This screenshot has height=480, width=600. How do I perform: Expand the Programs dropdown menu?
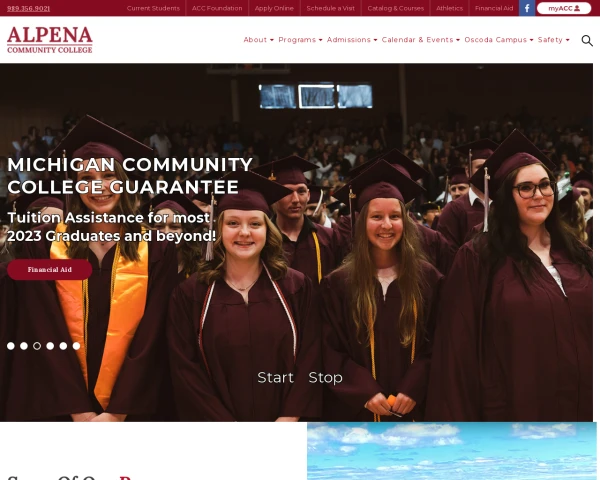click(x=300, y=40)
